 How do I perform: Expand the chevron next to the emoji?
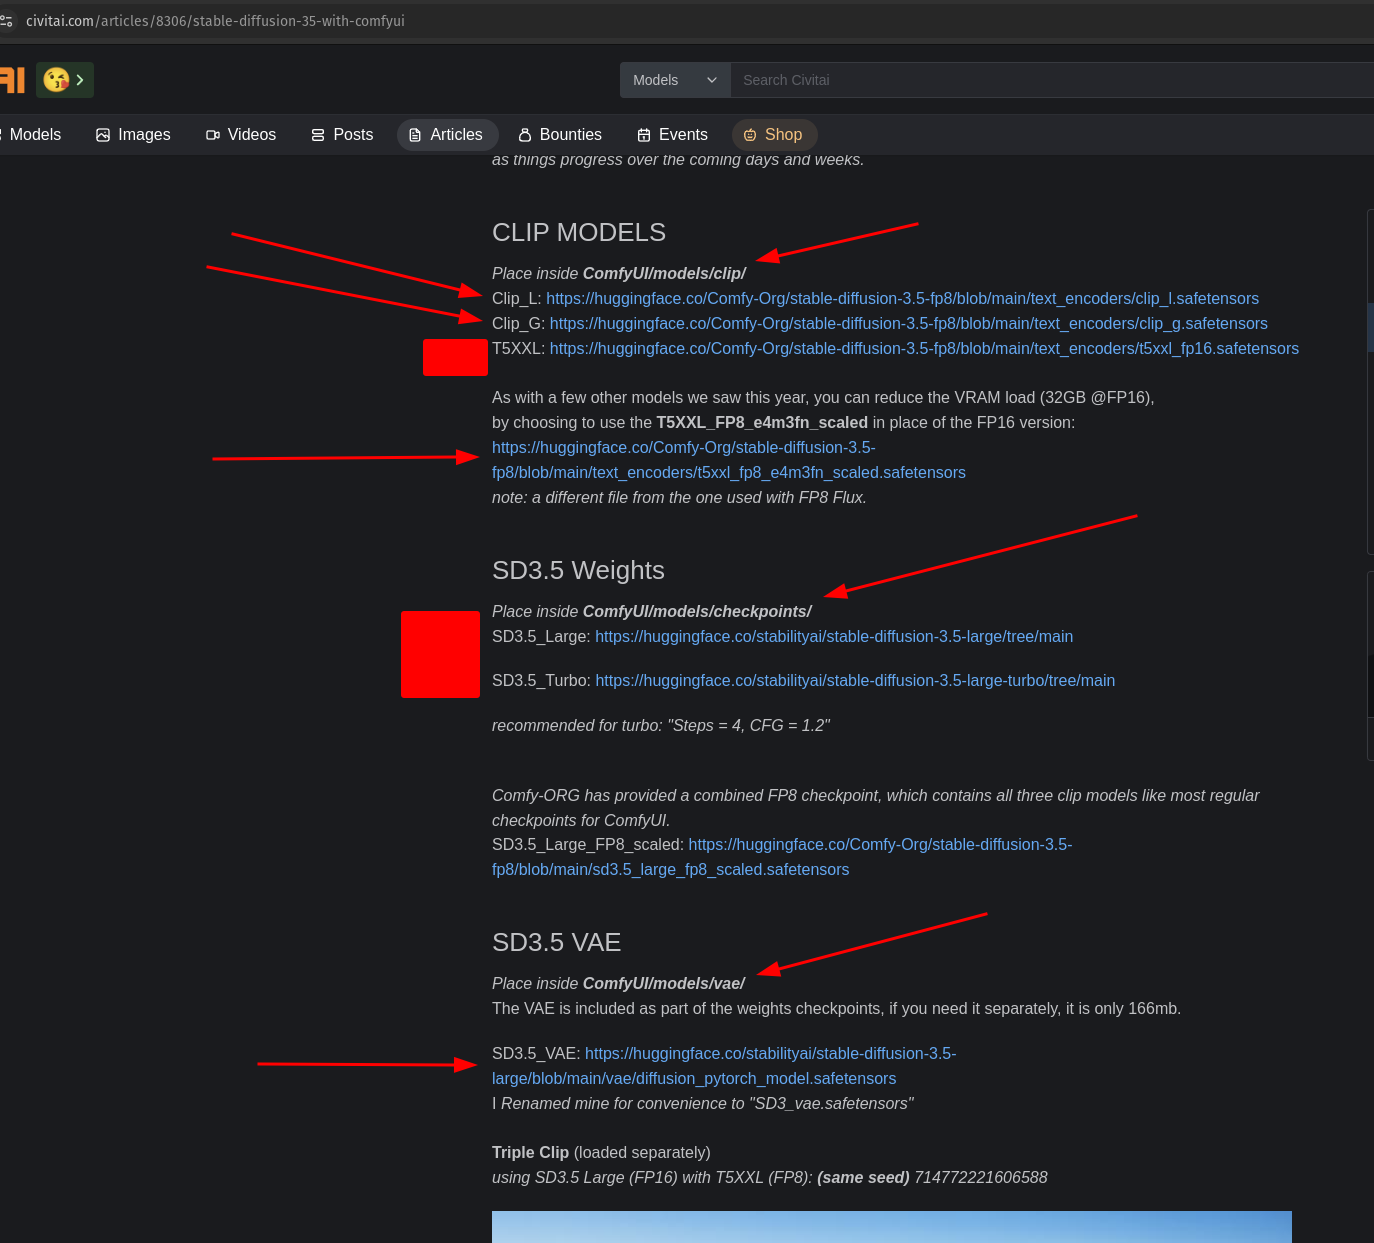pyautogui.click(x=80, y=80)
